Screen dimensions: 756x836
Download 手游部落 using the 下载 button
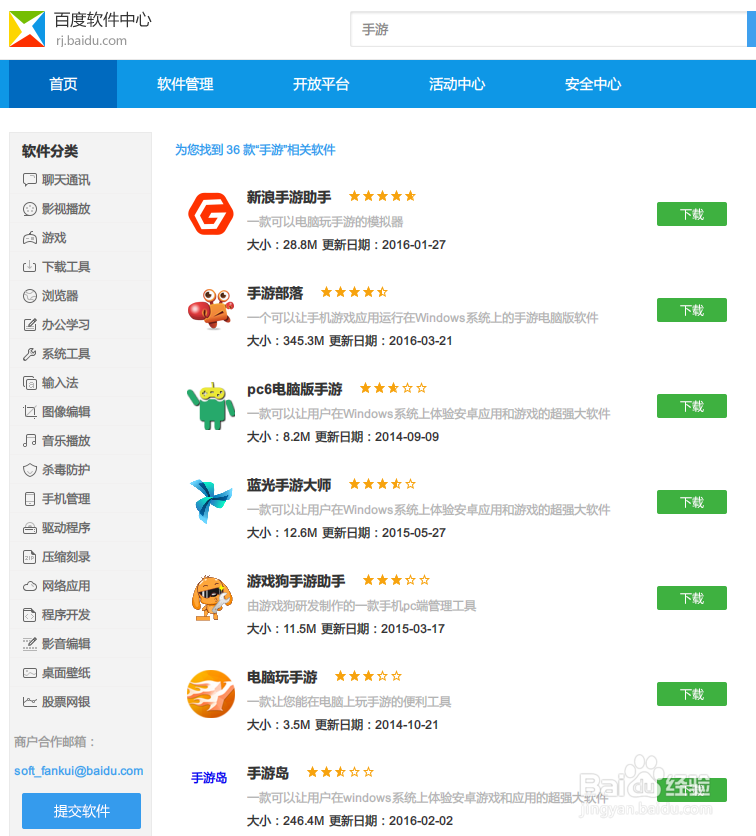(x=691, y=310)
